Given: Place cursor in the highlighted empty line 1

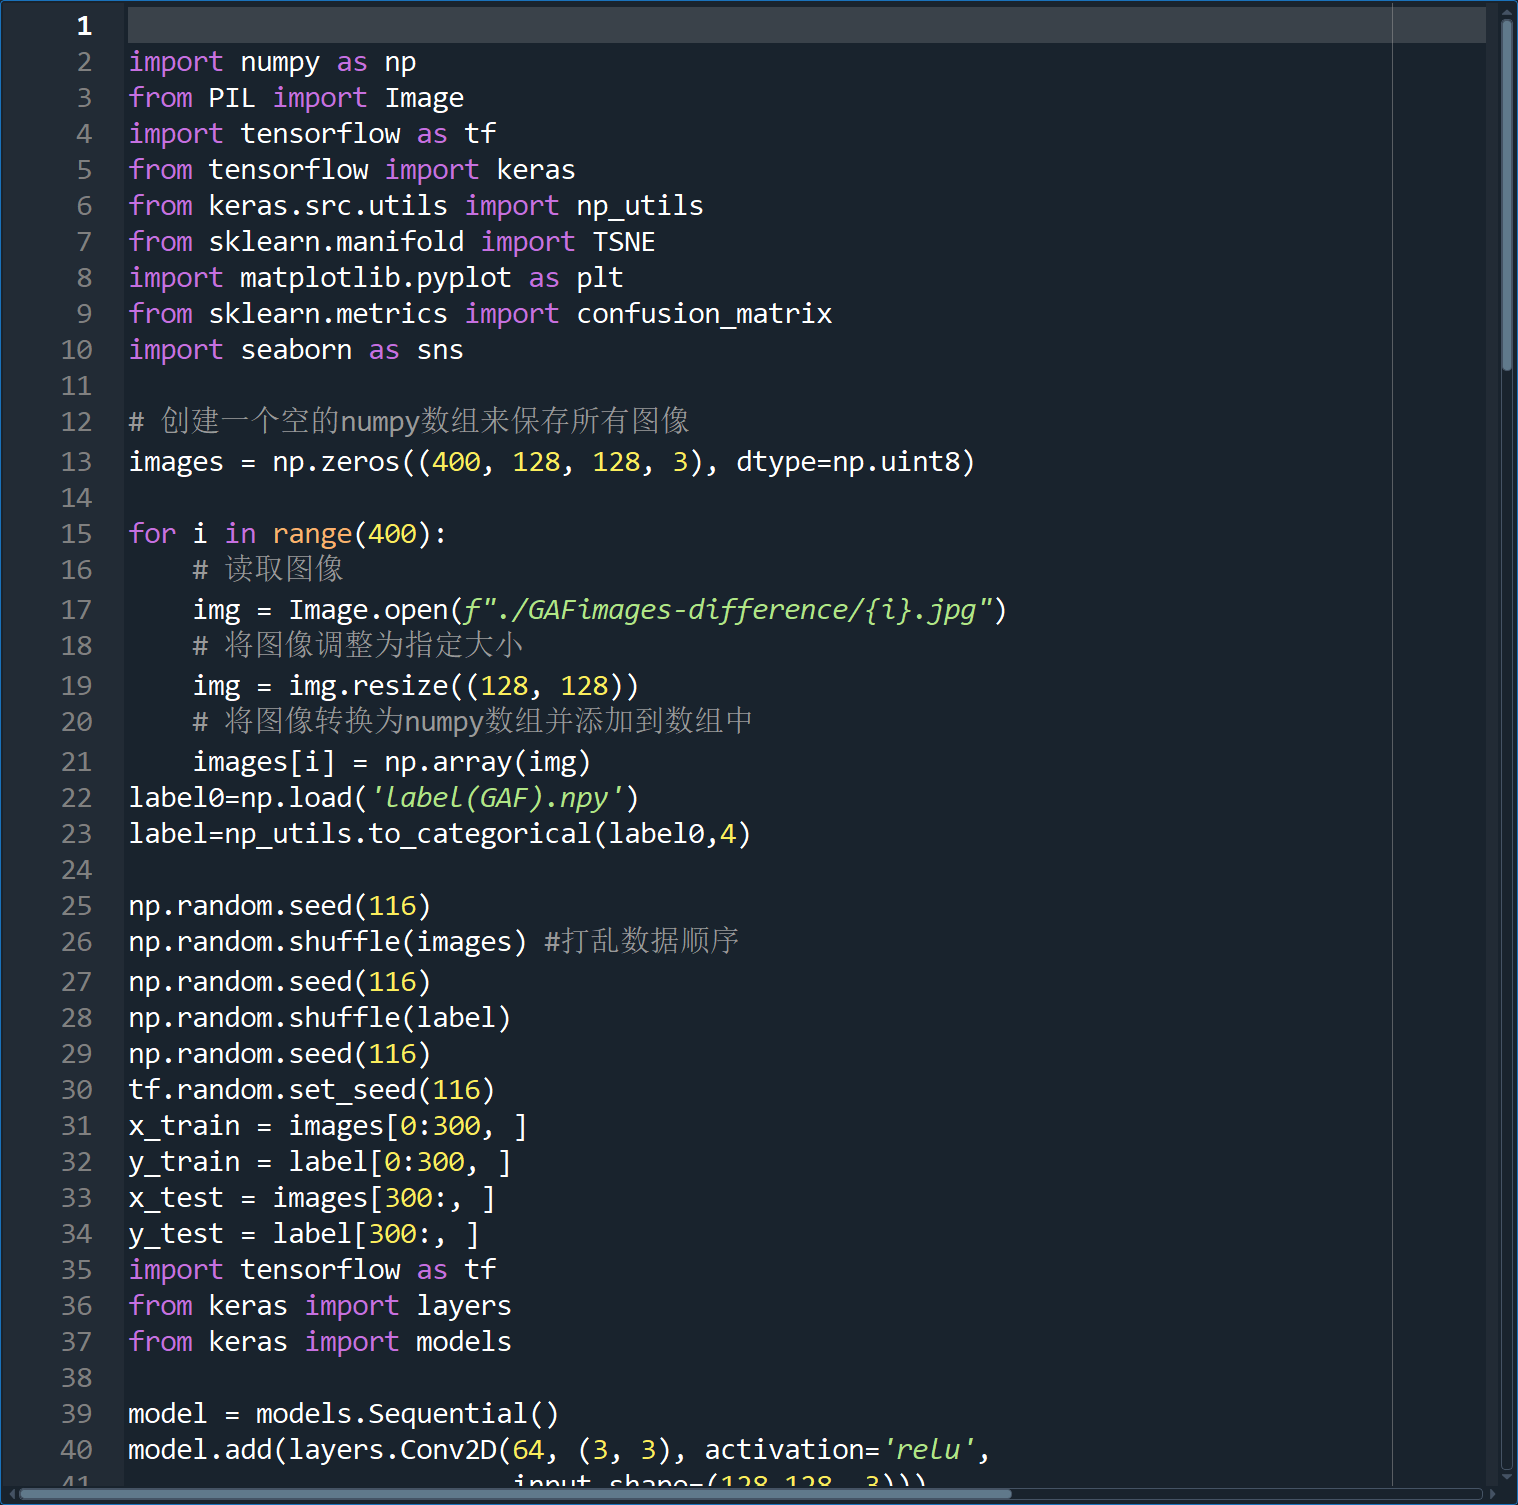Looking at the screenshot, I should tap(700, 26).
